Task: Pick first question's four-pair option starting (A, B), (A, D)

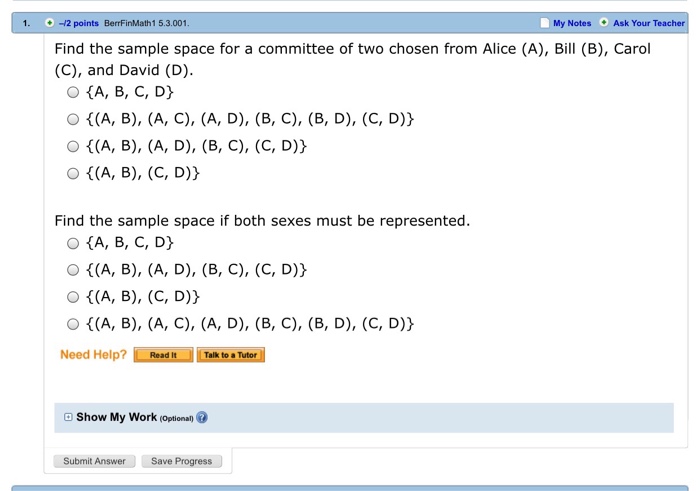Action: tap(73, 147)
